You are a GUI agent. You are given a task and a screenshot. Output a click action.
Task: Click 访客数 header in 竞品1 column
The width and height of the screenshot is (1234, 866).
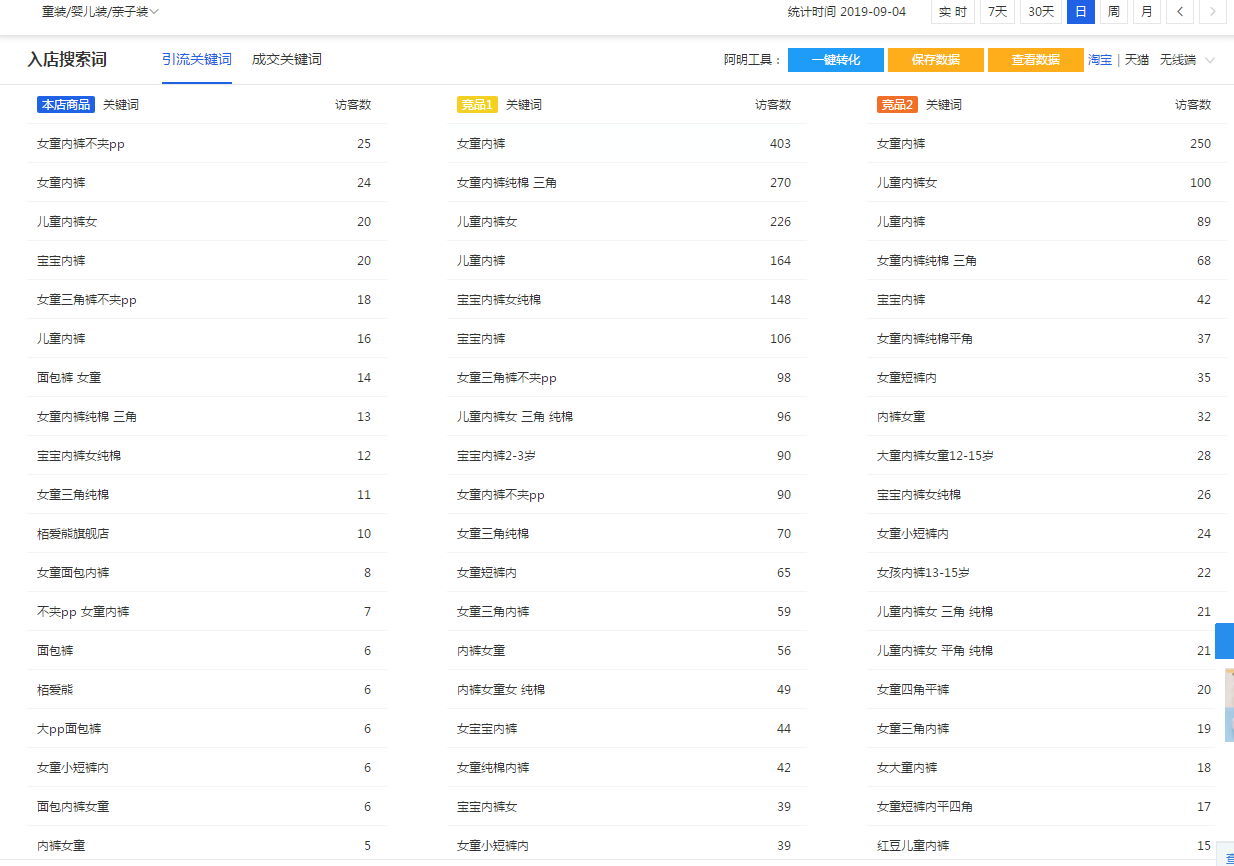point(773,104)
